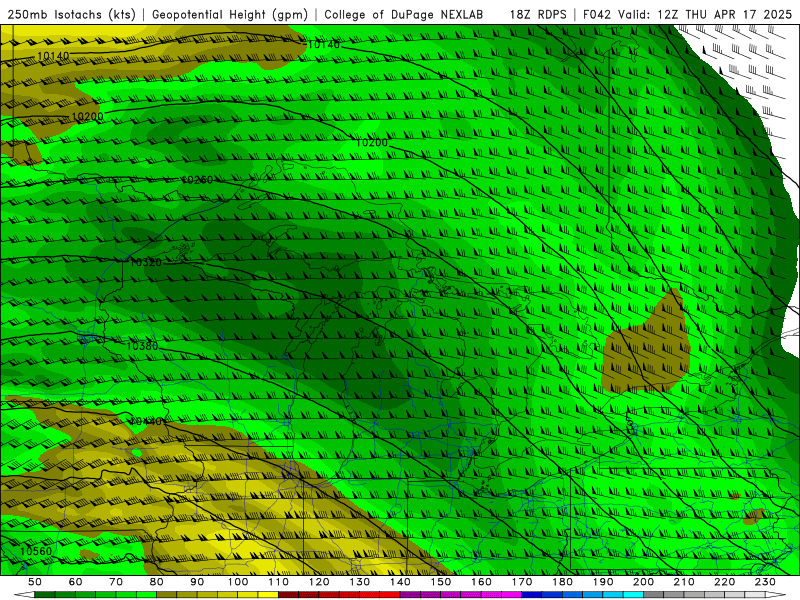
Task: Click the color bar value 220
Action: tap(724, 582)
